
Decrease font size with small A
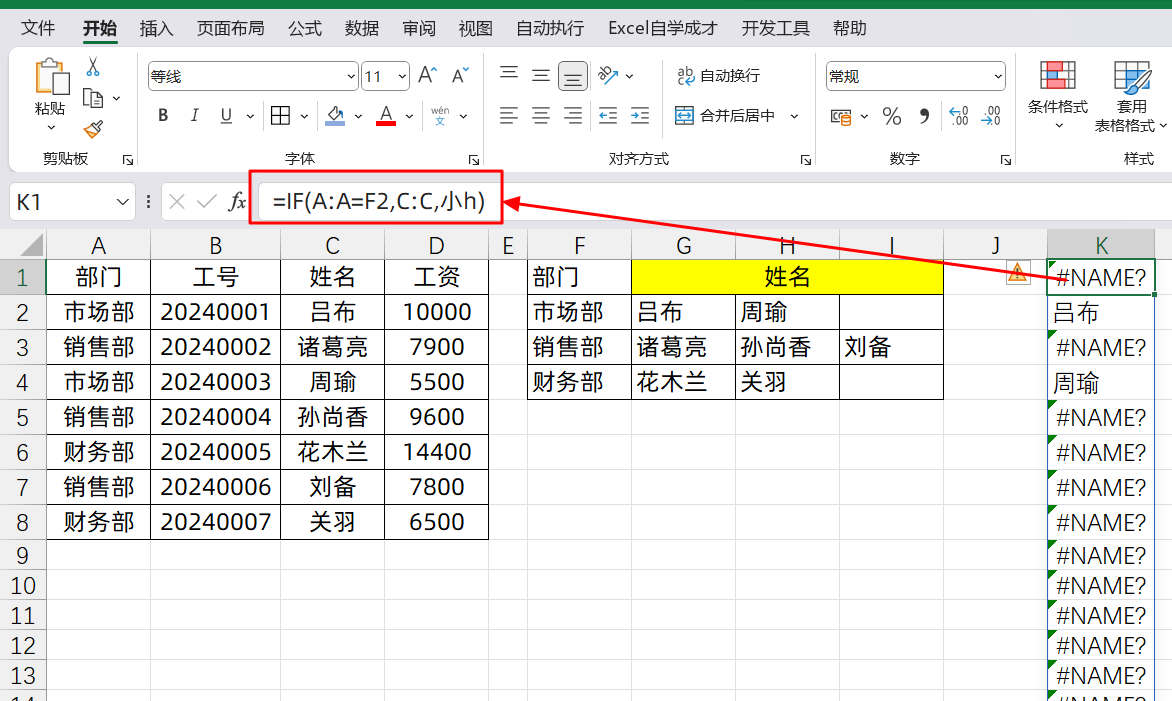pyautogui.click(x=460, y=75)
